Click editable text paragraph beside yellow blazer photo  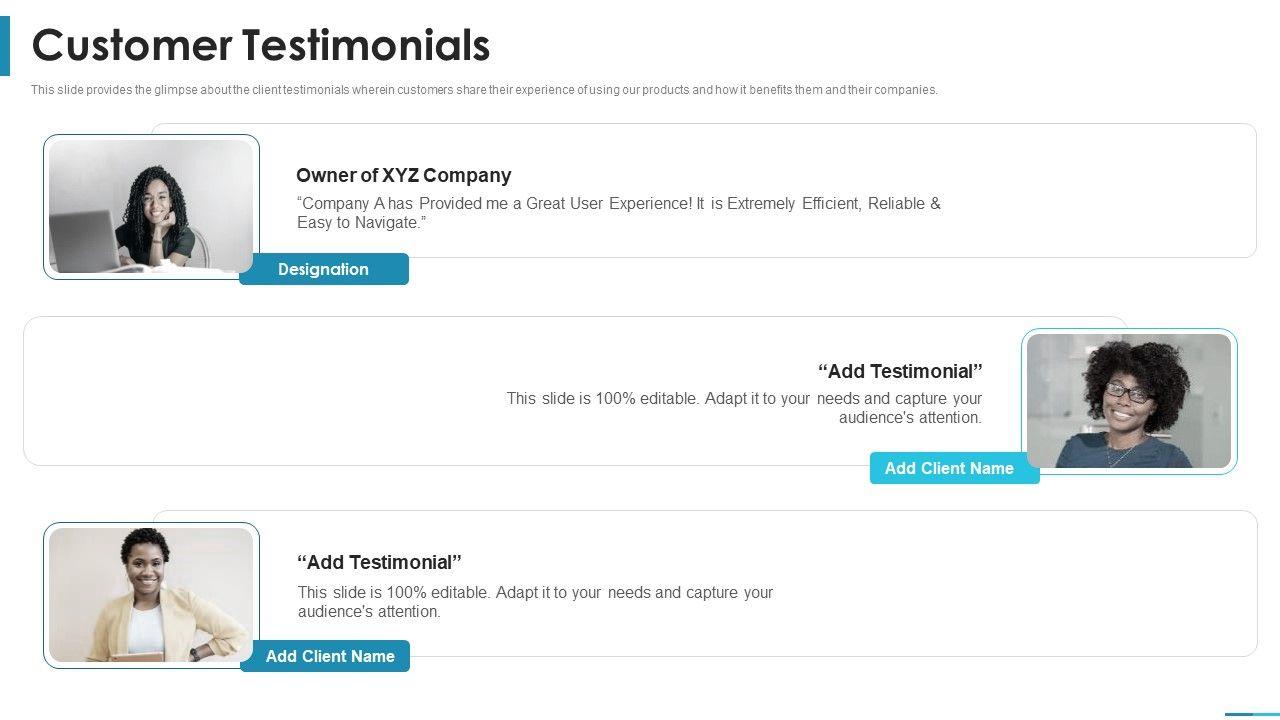point(535,602)
